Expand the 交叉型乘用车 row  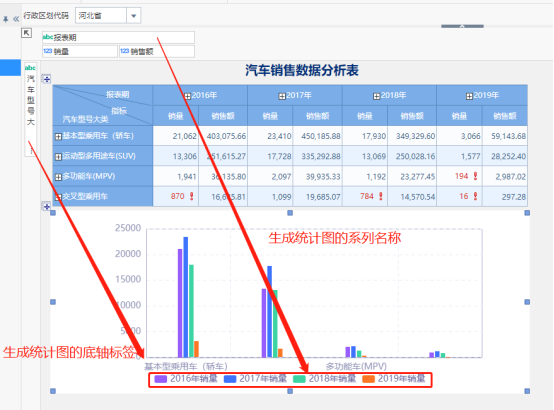(x=58, y=197)
